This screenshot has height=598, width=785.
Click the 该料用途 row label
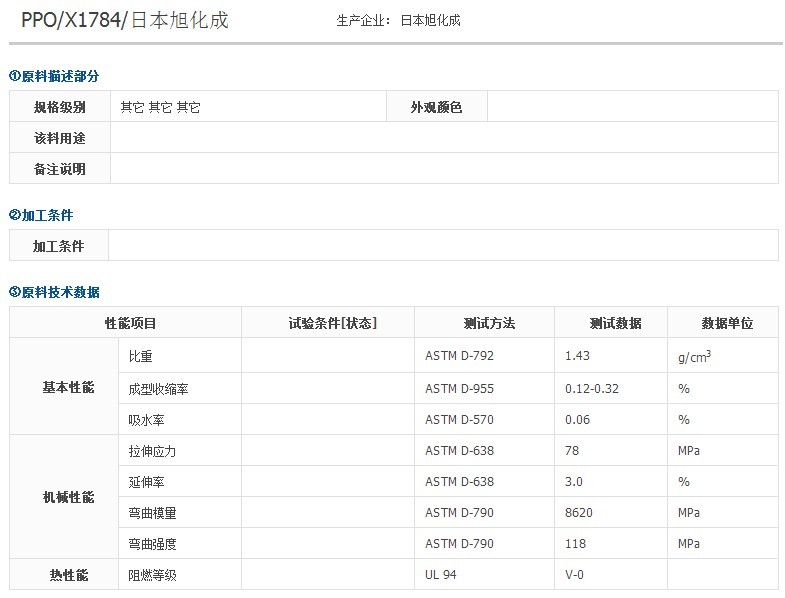click(60, 138)
